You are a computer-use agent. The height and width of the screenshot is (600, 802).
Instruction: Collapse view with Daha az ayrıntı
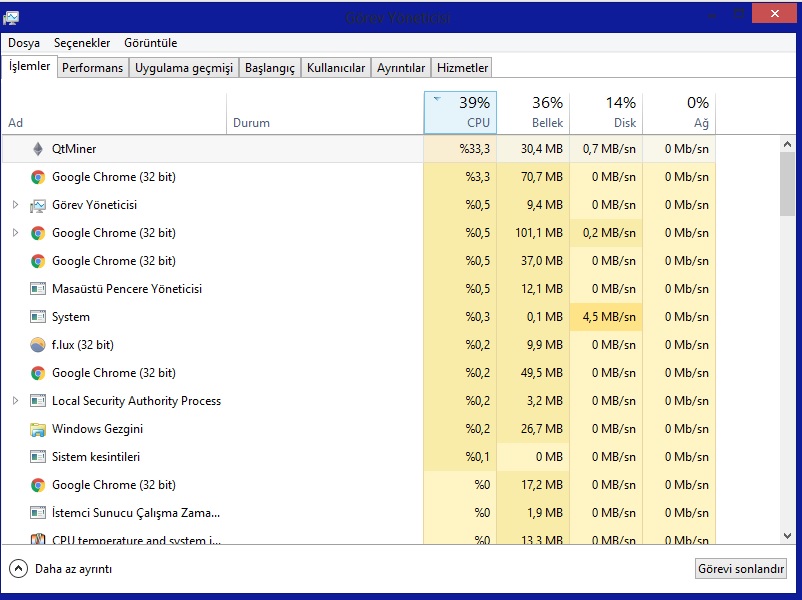[60, 569]
